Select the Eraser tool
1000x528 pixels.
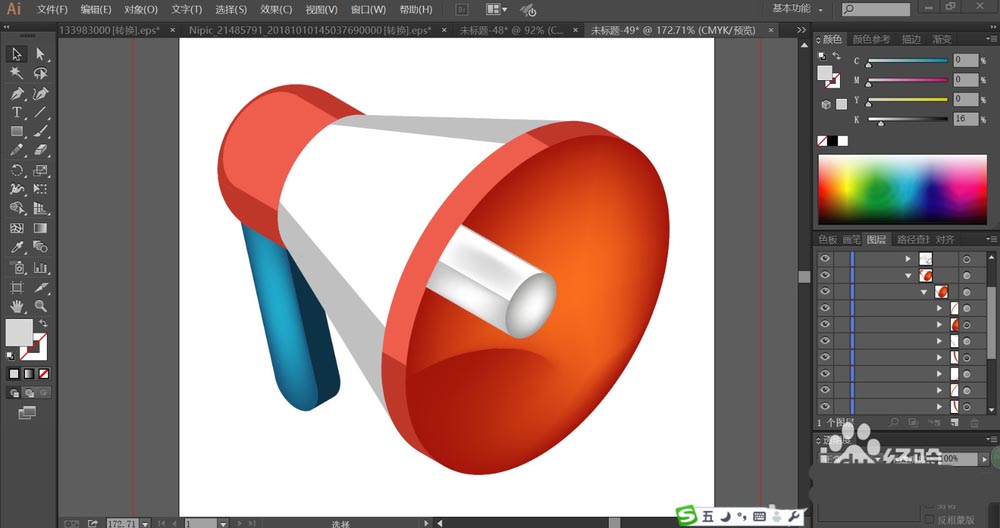[x=40, y=150]
